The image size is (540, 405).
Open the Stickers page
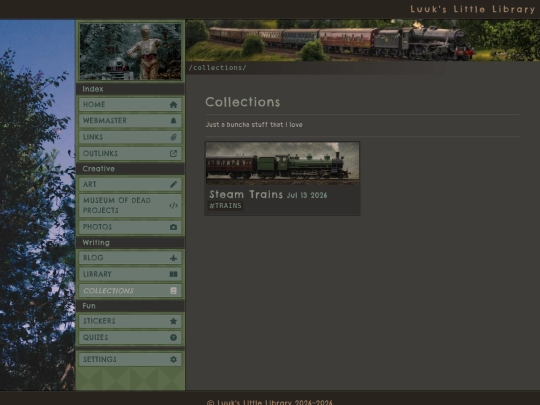(130, 321)
